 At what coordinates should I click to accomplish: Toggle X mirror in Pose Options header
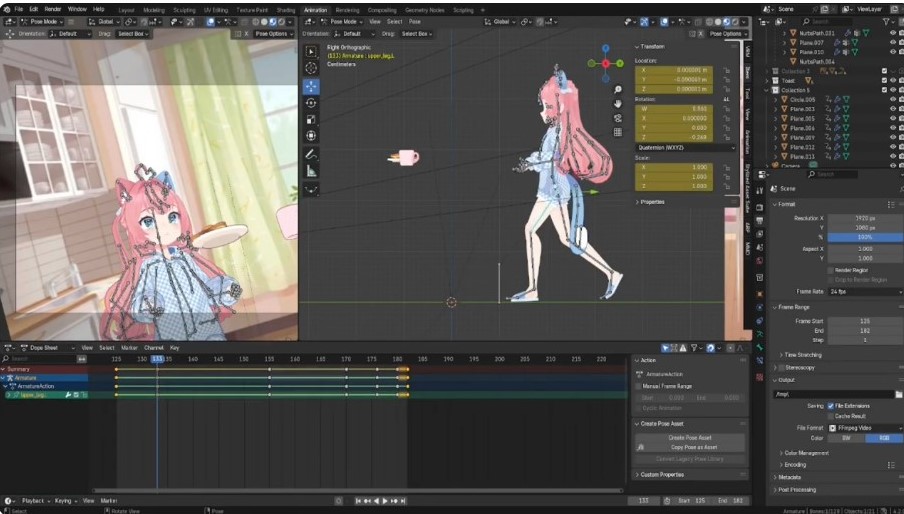pyautogui.click(x=701, y=34)
